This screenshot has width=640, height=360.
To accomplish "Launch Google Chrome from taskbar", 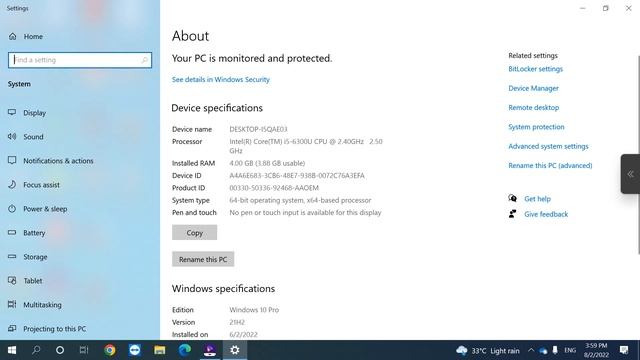I will (x=109, y=350).
